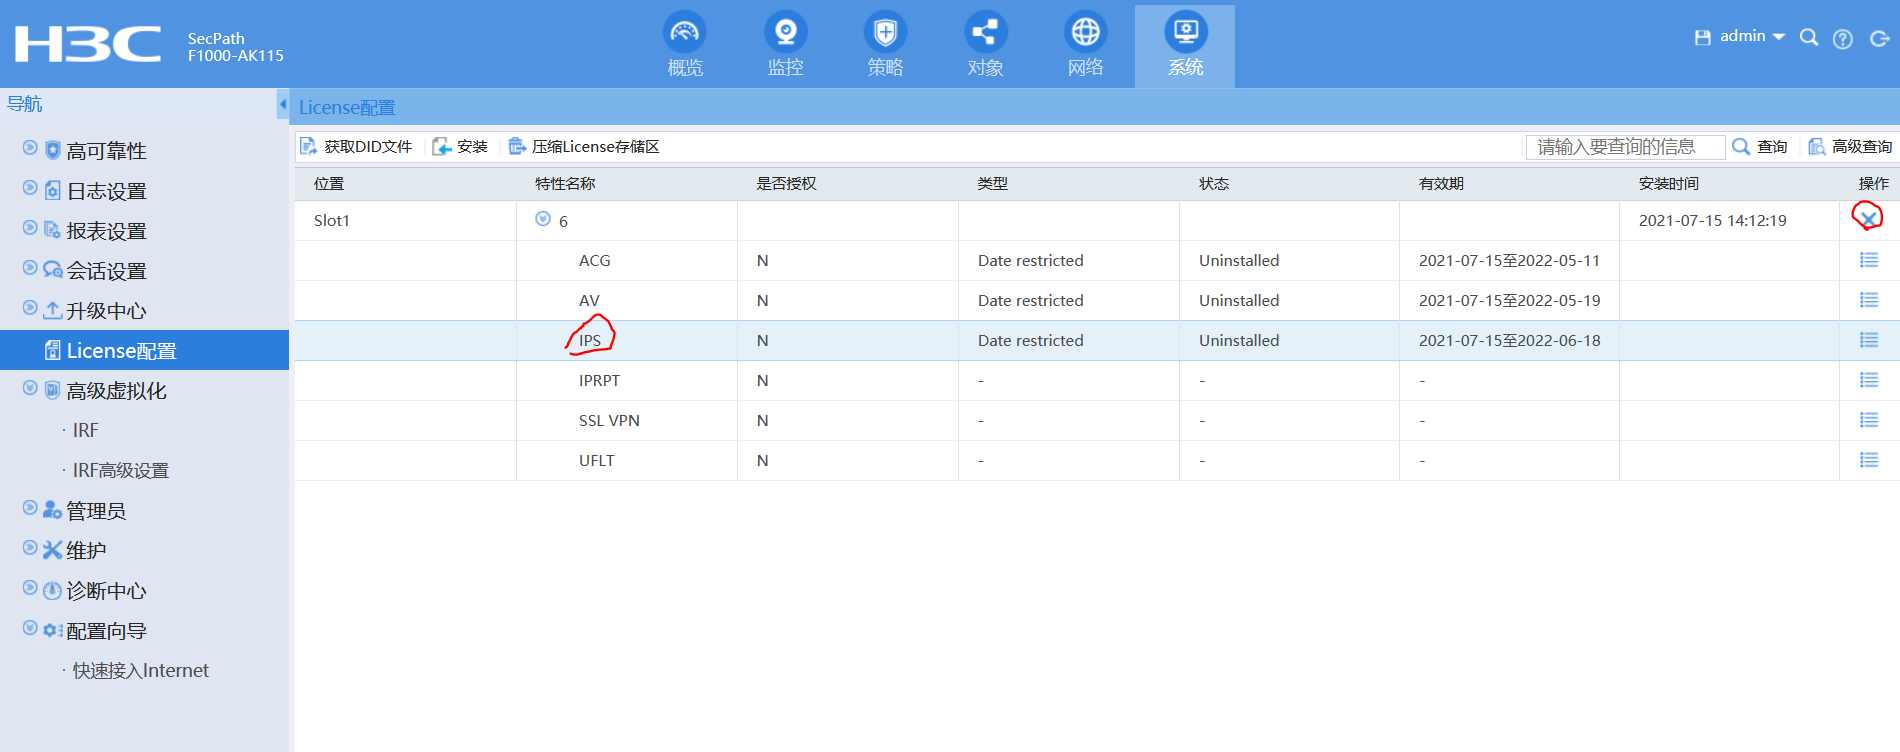The image size is (1900, 752).
Task: Click 压缩License存储区 button
Action: (585, 147)
